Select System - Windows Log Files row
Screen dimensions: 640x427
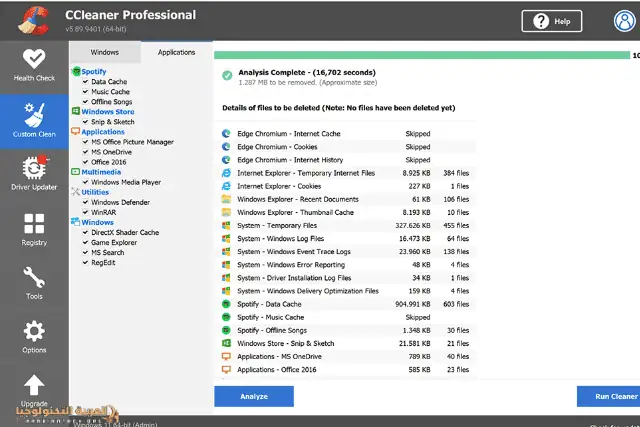click(345, 238)
